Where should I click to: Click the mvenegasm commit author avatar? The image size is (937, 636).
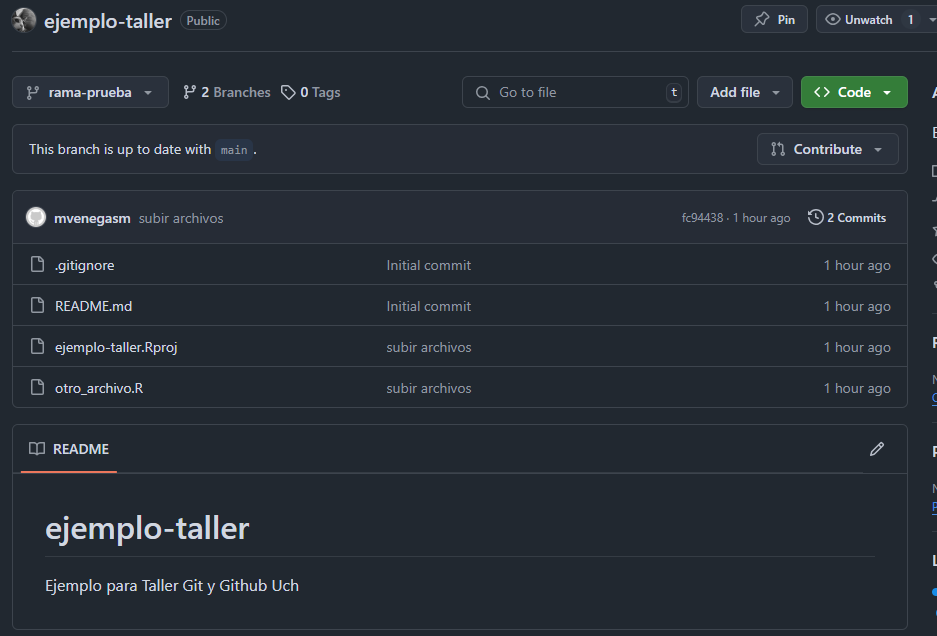click(36, 217)
